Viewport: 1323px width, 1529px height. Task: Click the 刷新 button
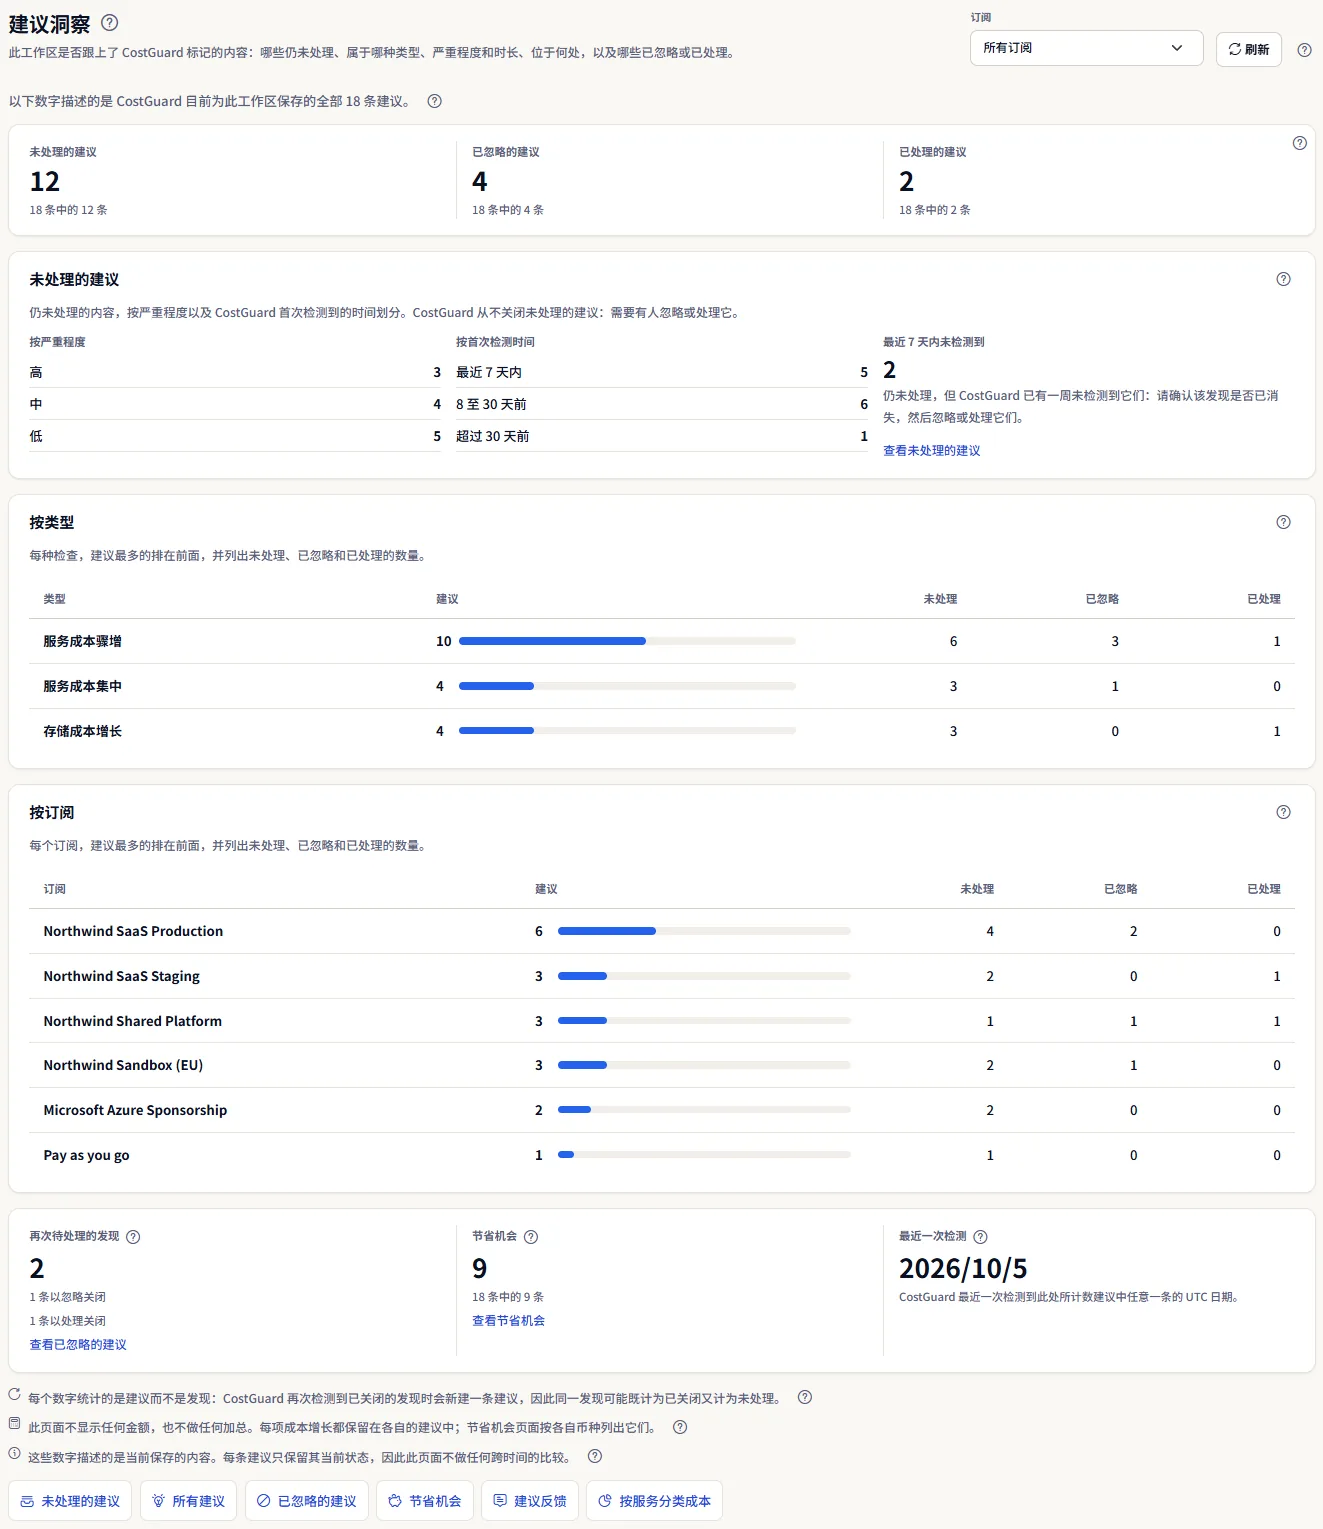point(1249,49)
